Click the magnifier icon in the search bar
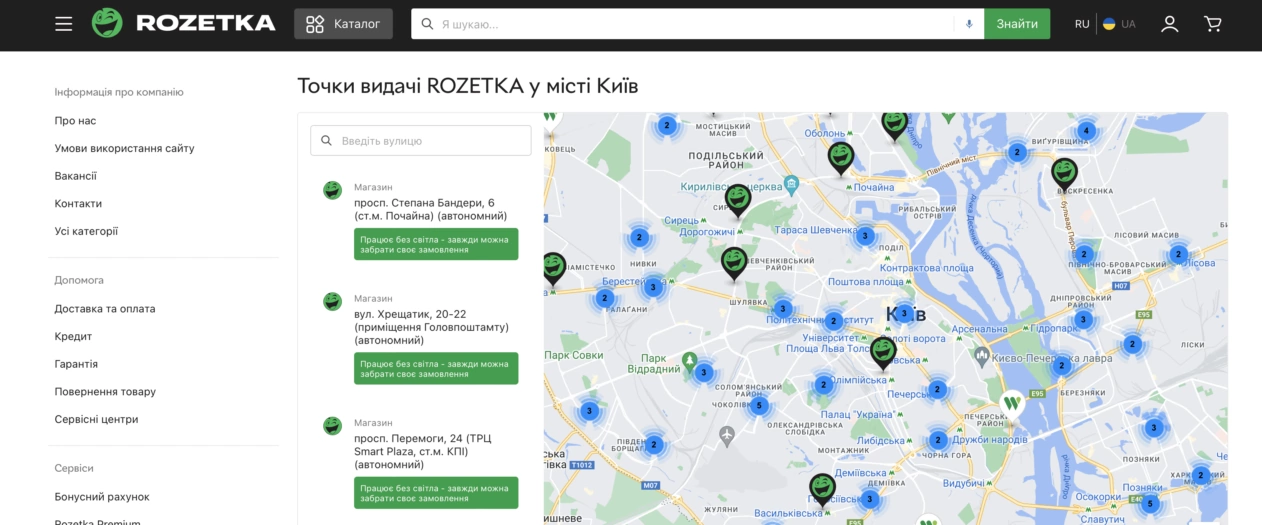Viewport: 1262px width, 525px height. pyautogui.click(x=427, y=24)
